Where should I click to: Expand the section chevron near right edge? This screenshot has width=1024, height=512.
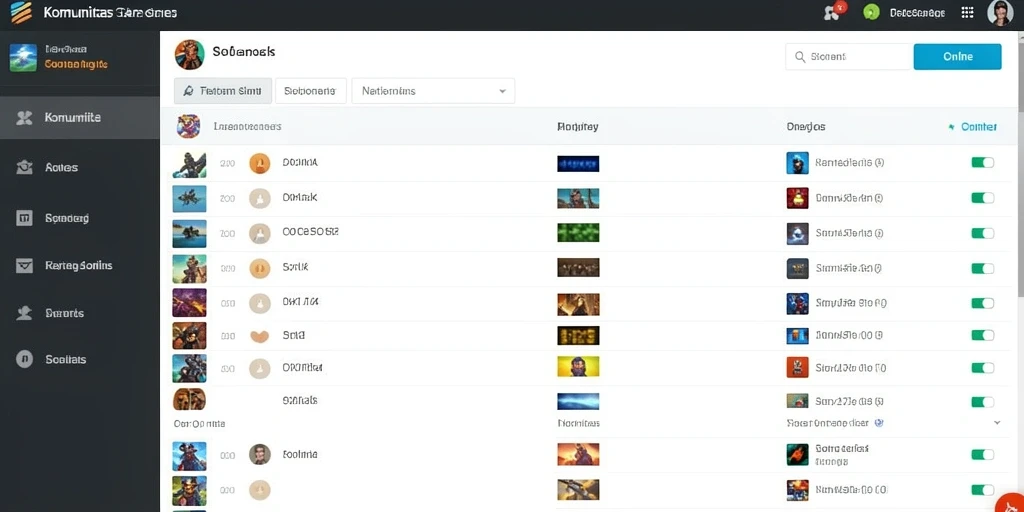click(997, 423)
